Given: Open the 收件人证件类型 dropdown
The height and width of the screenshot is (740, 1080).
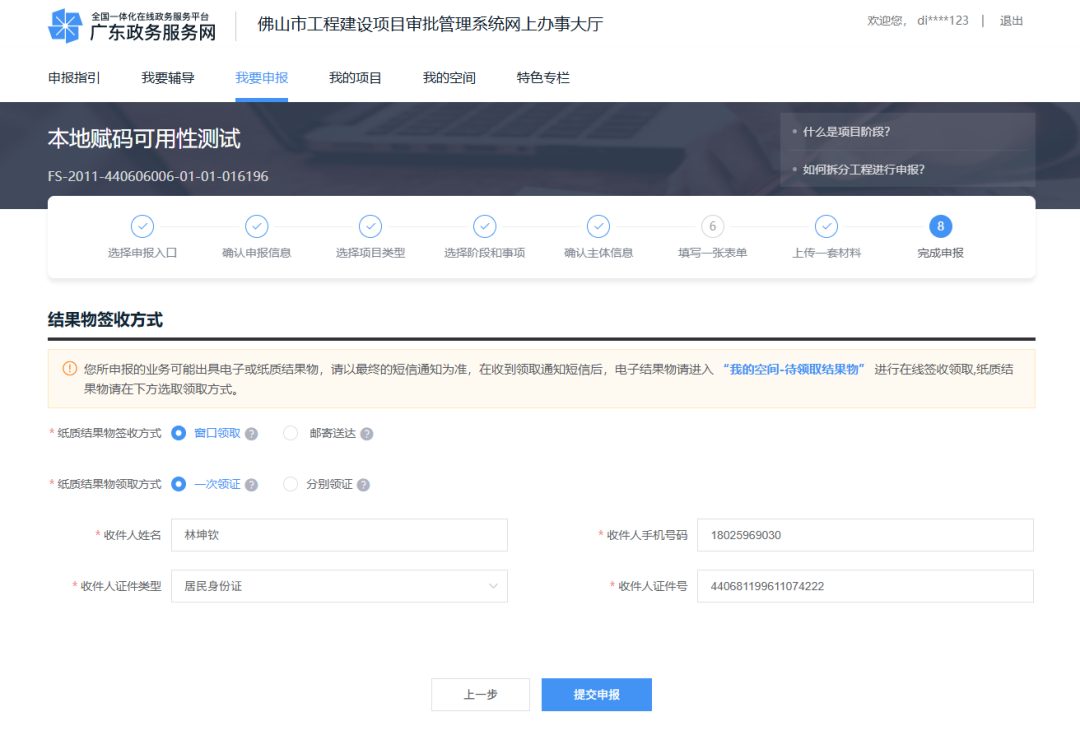Looking at the screenshot, I should coord(339,586).
